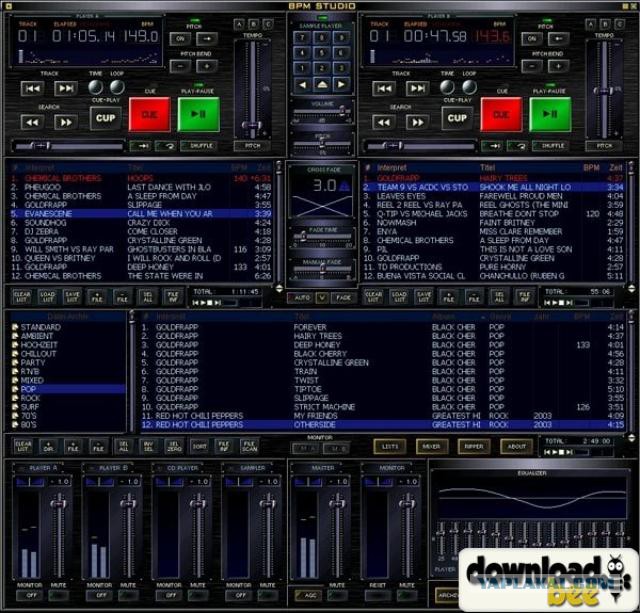Skip to next track in Player A

point(66,89)
